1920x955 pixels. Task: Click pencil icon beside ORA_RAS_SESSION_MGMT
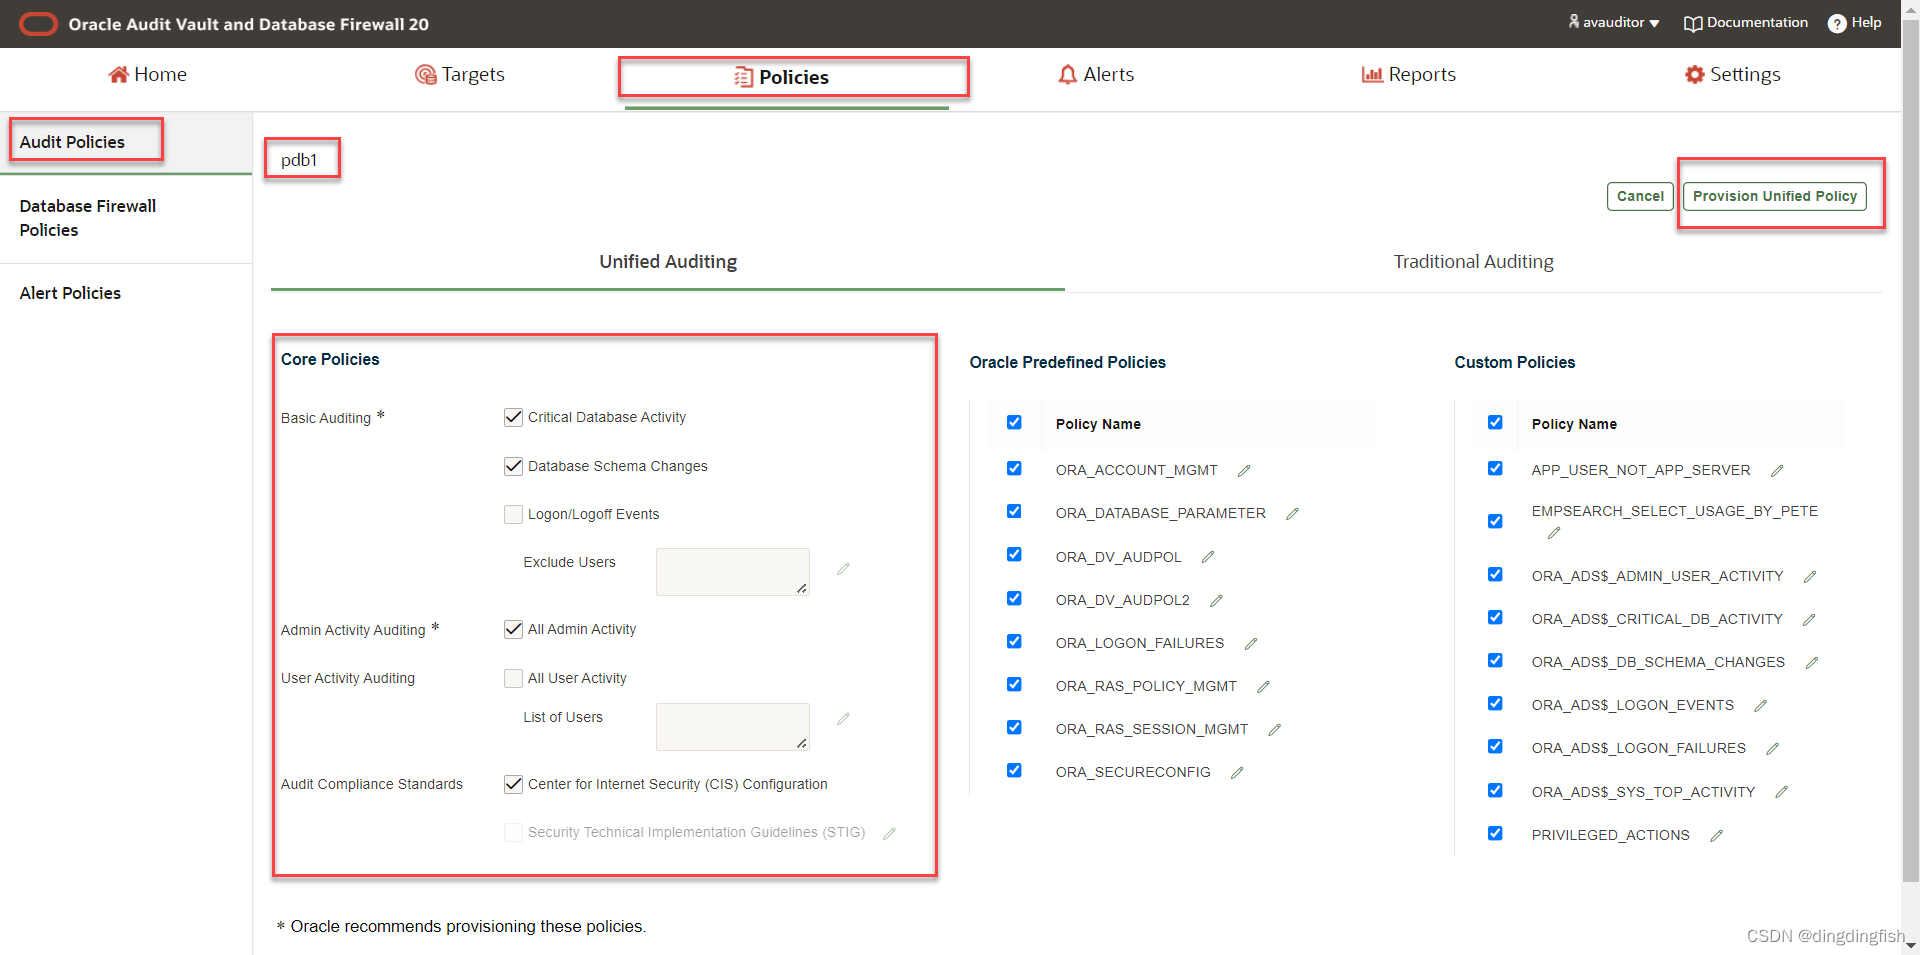click(x=1275, y=730)
